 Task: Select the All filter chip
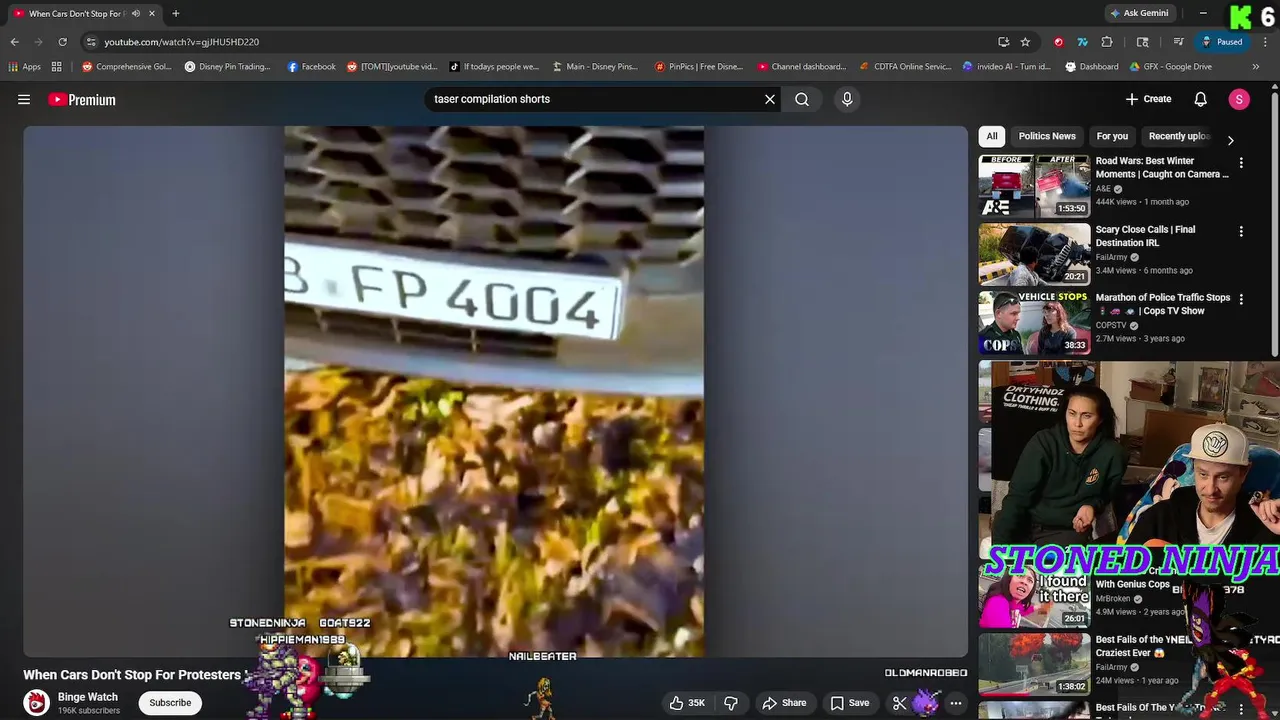coord(992,136)
